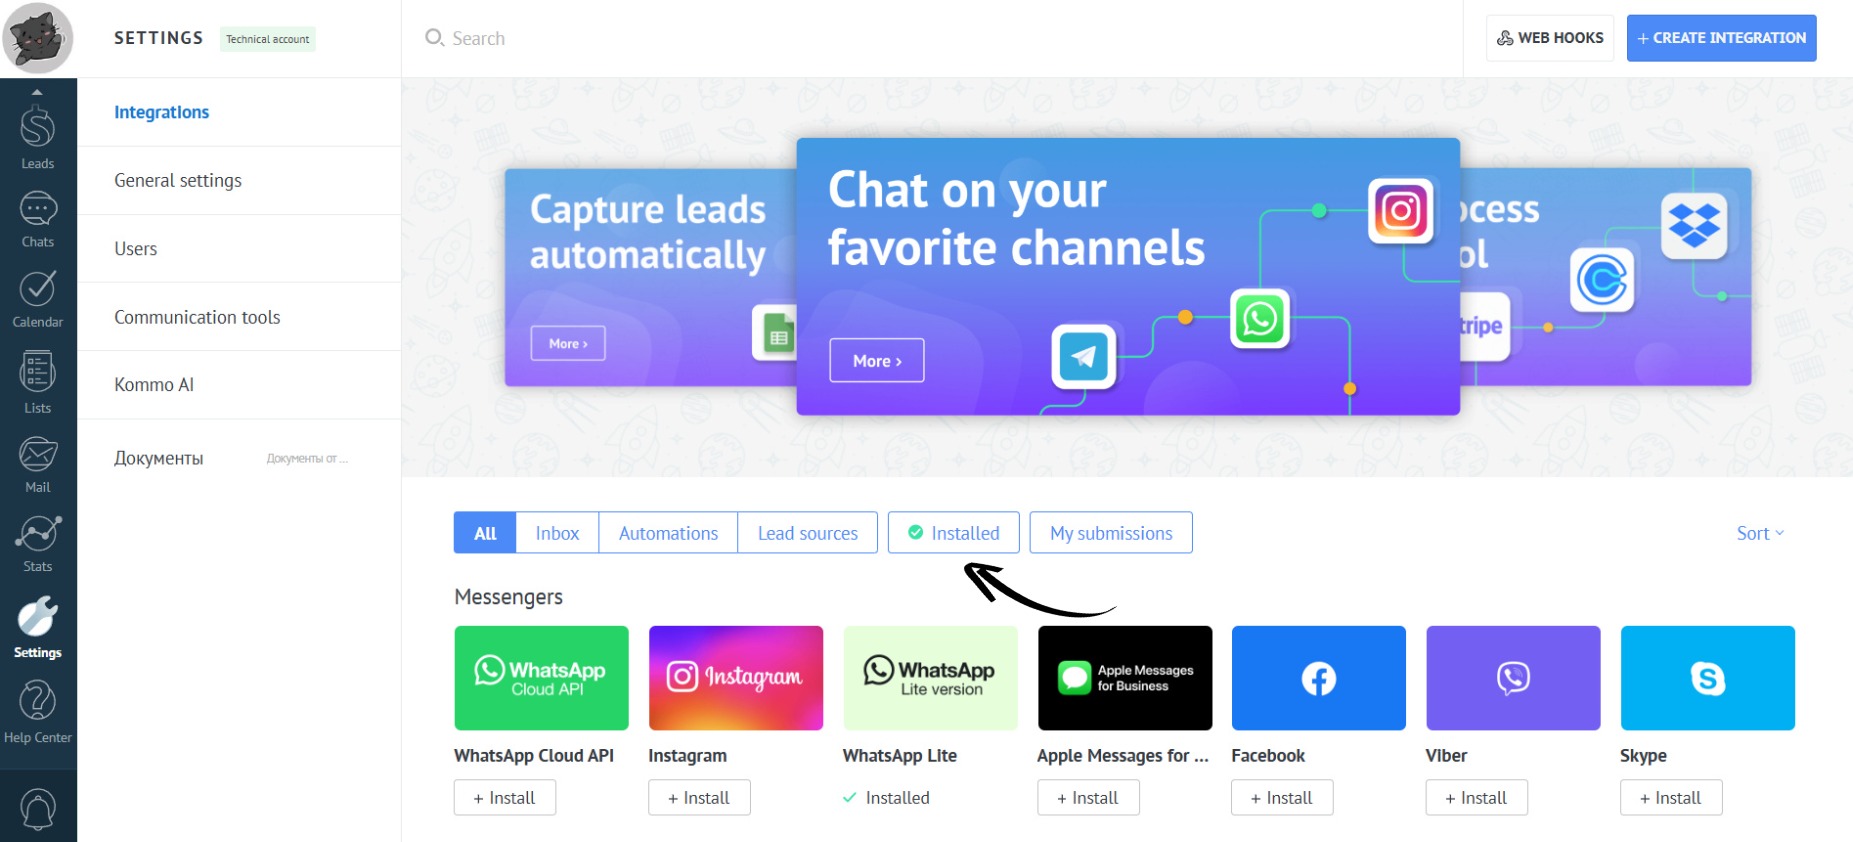Open Leads from the left sidebar
Image resolution: width=1853 pixels, height=842 pixels.
pyautogui.click(x=37, y=137)
